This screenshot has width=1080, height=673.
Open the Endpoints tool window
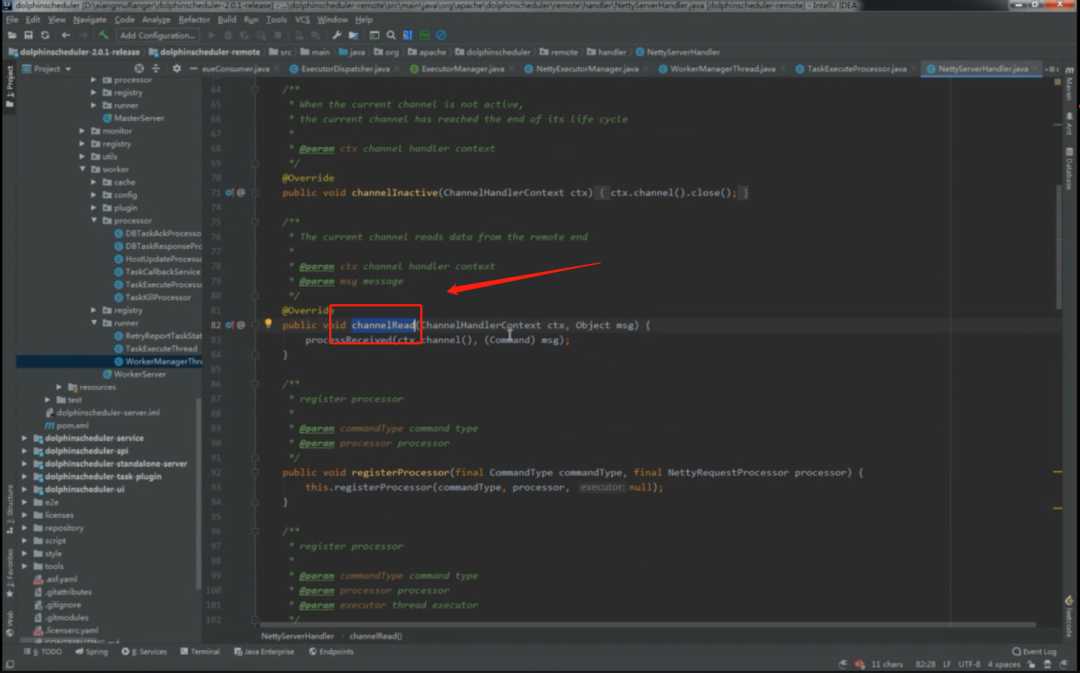tap(331, 652)
